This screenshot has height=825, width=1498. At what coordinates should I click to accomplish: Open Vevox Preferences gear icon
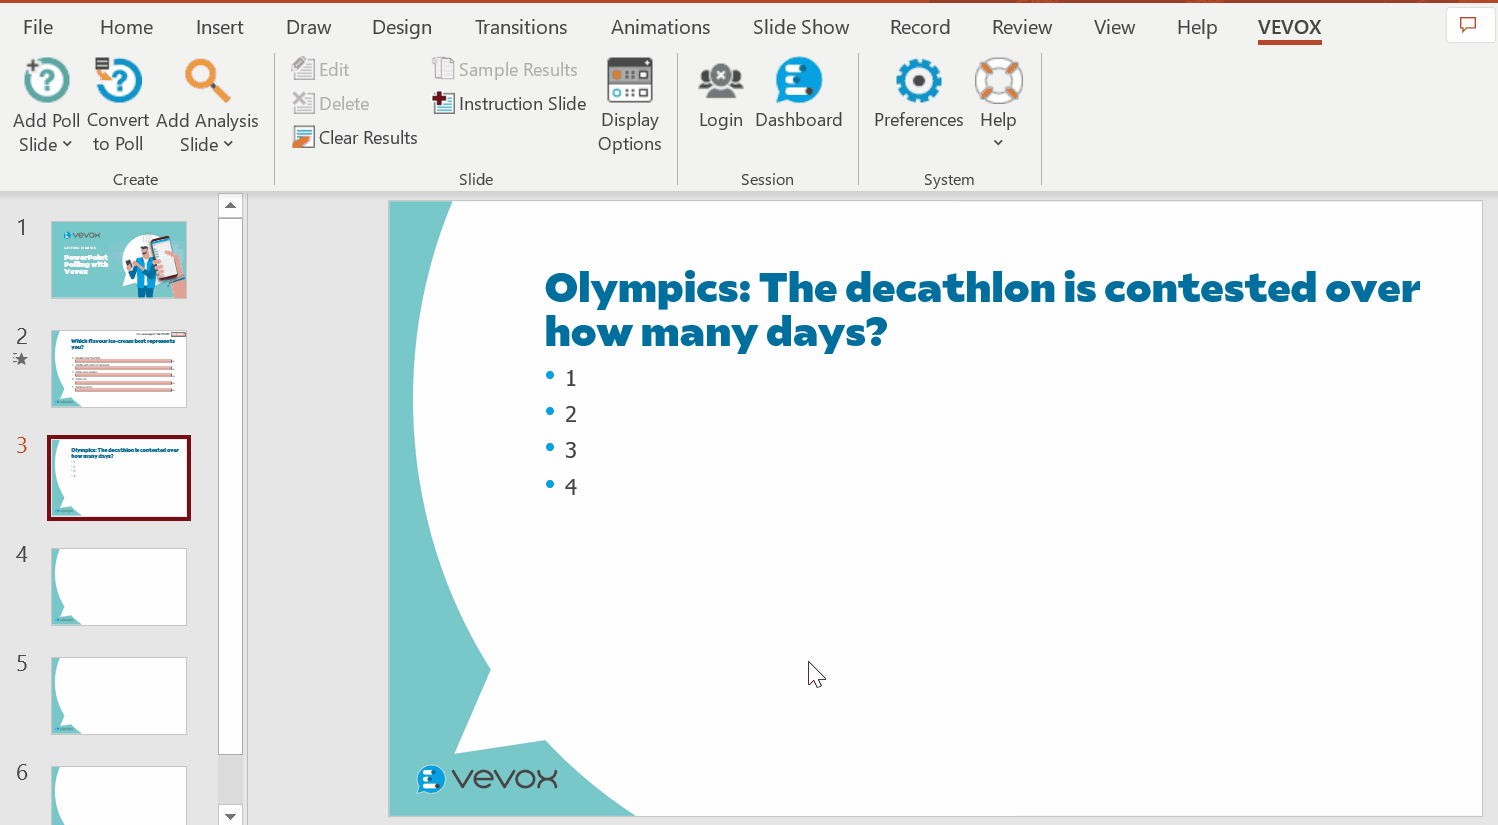[x=918, y=82]
